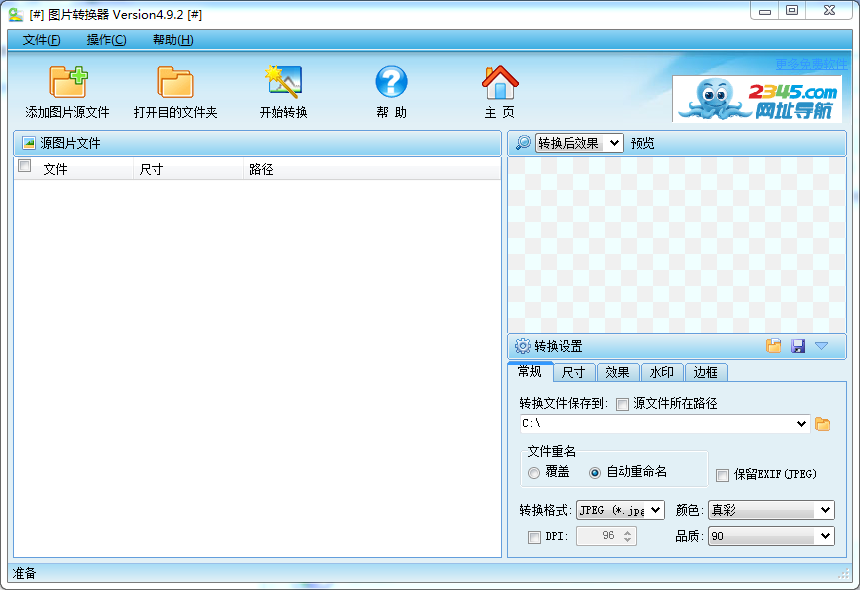860x590 pixels.
Task: Switch to the 常规 tab
Action: tap(530, 371)
